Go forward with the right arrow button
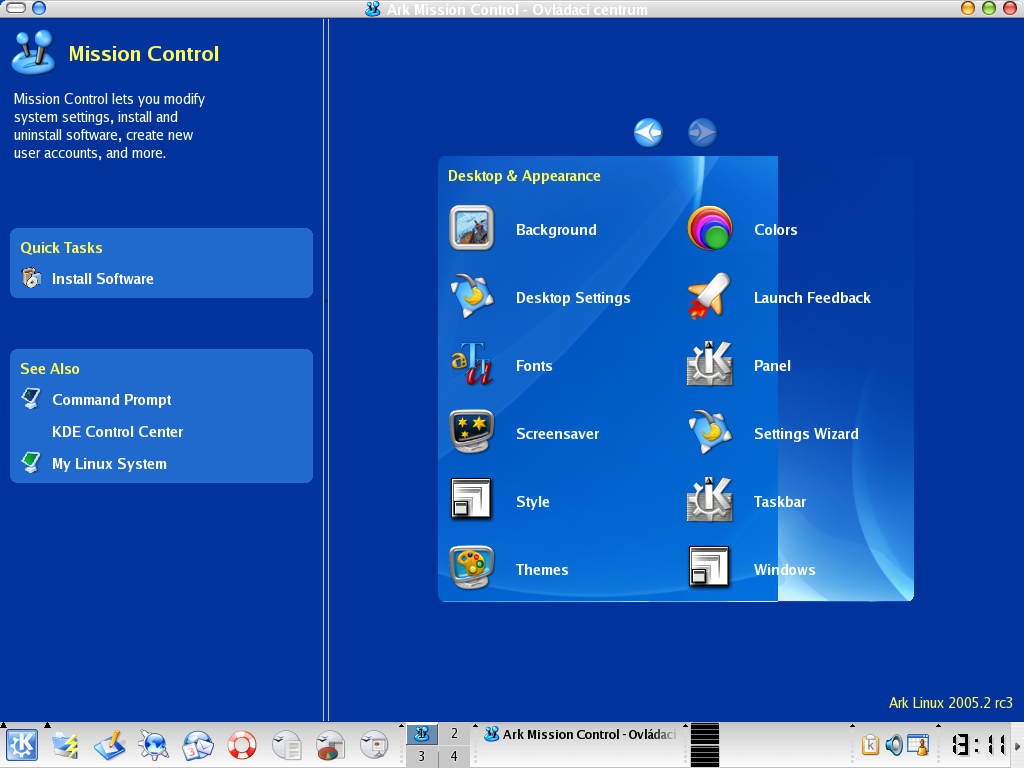This screenshot has width=1024, height=768. [x=703, y=133]
